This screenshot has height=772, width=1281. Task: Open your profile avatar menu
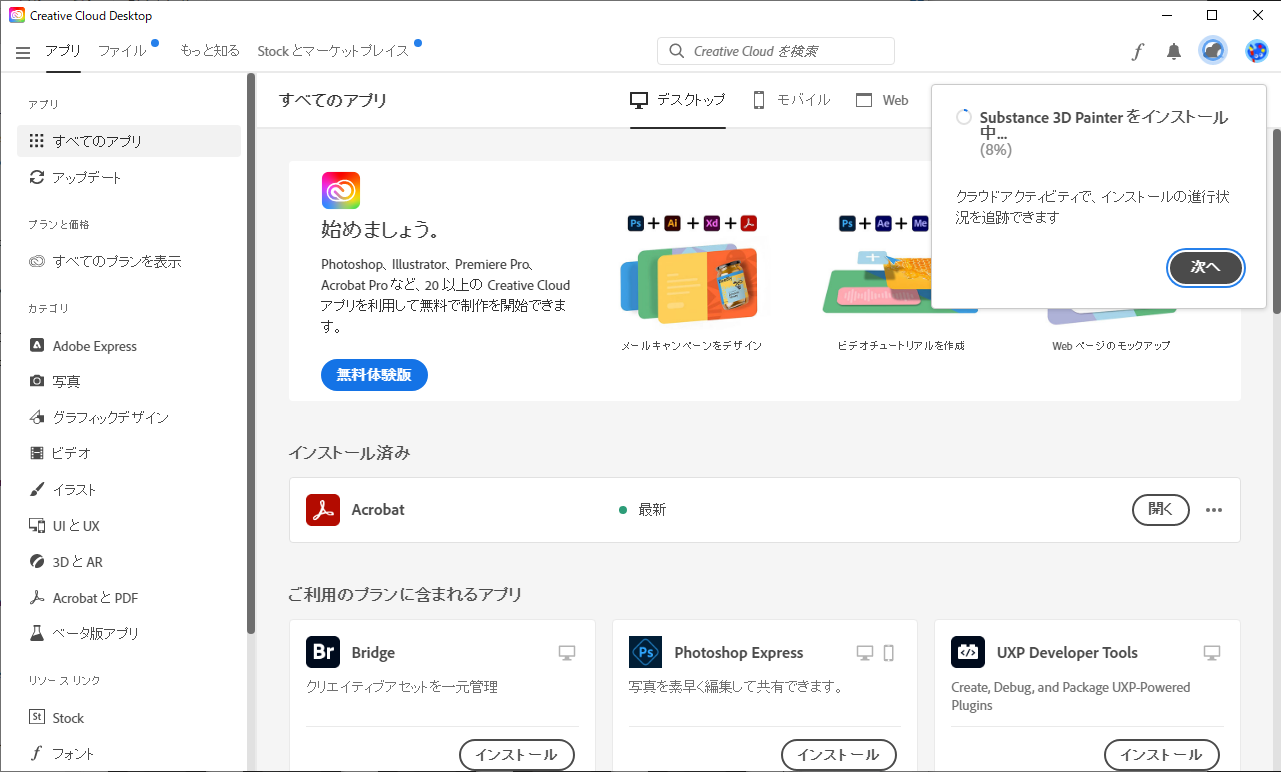coord(1255,50)
